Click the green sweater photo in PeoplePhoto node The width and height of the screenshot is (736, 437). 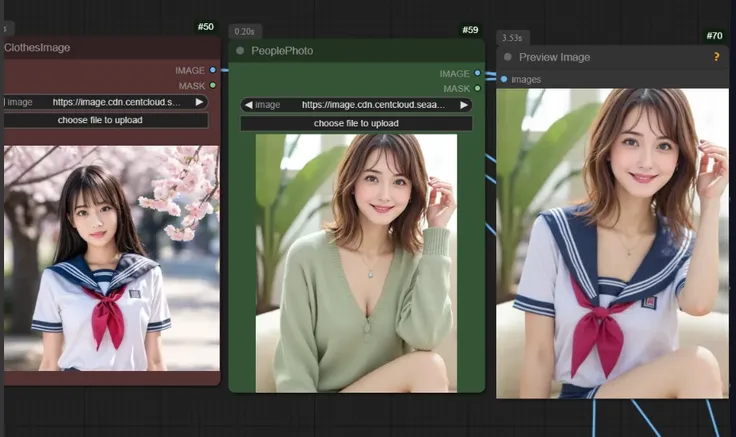click(356, 262)
